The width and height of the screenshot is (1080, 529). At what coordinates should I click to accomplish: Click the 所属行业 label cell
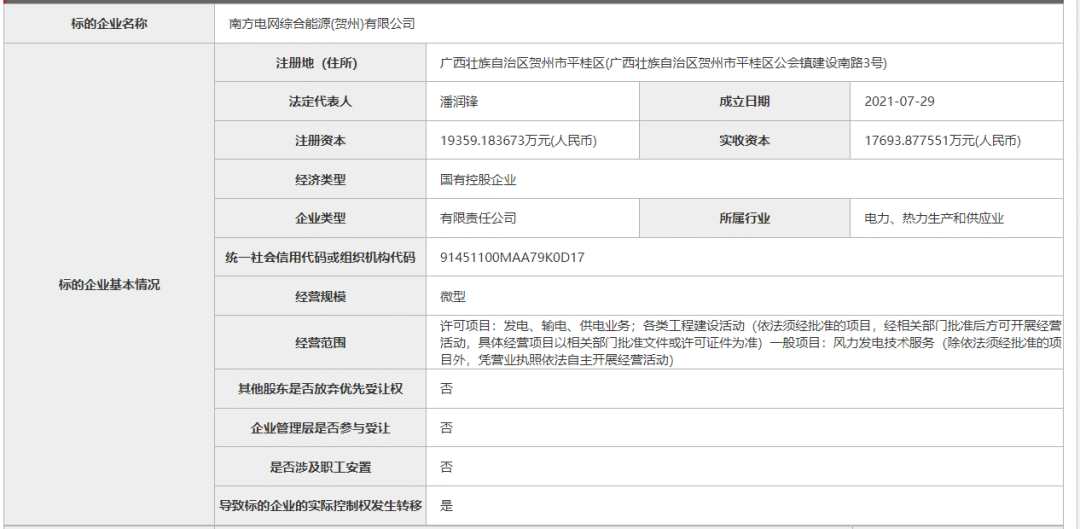(x=744, y=218)
